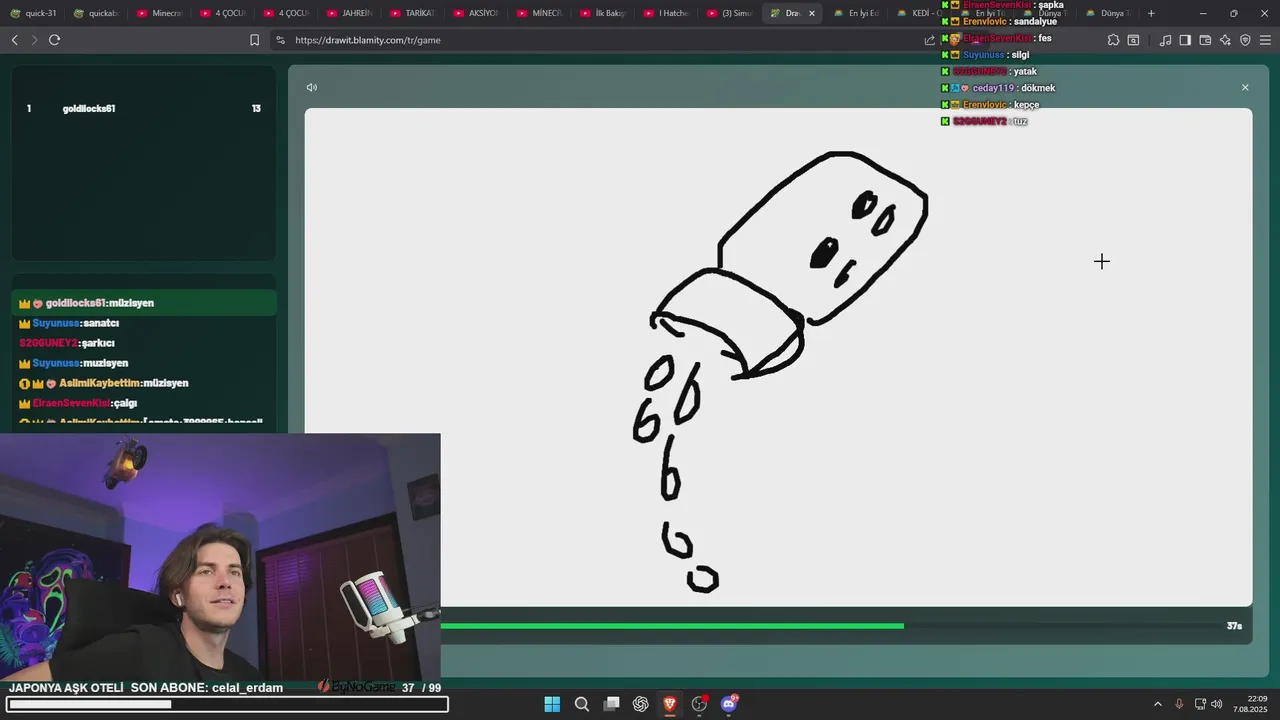This screenshot has width=1280, height=720.
Task: Open OBS icon on the taskbar
Action: (700, 704)
